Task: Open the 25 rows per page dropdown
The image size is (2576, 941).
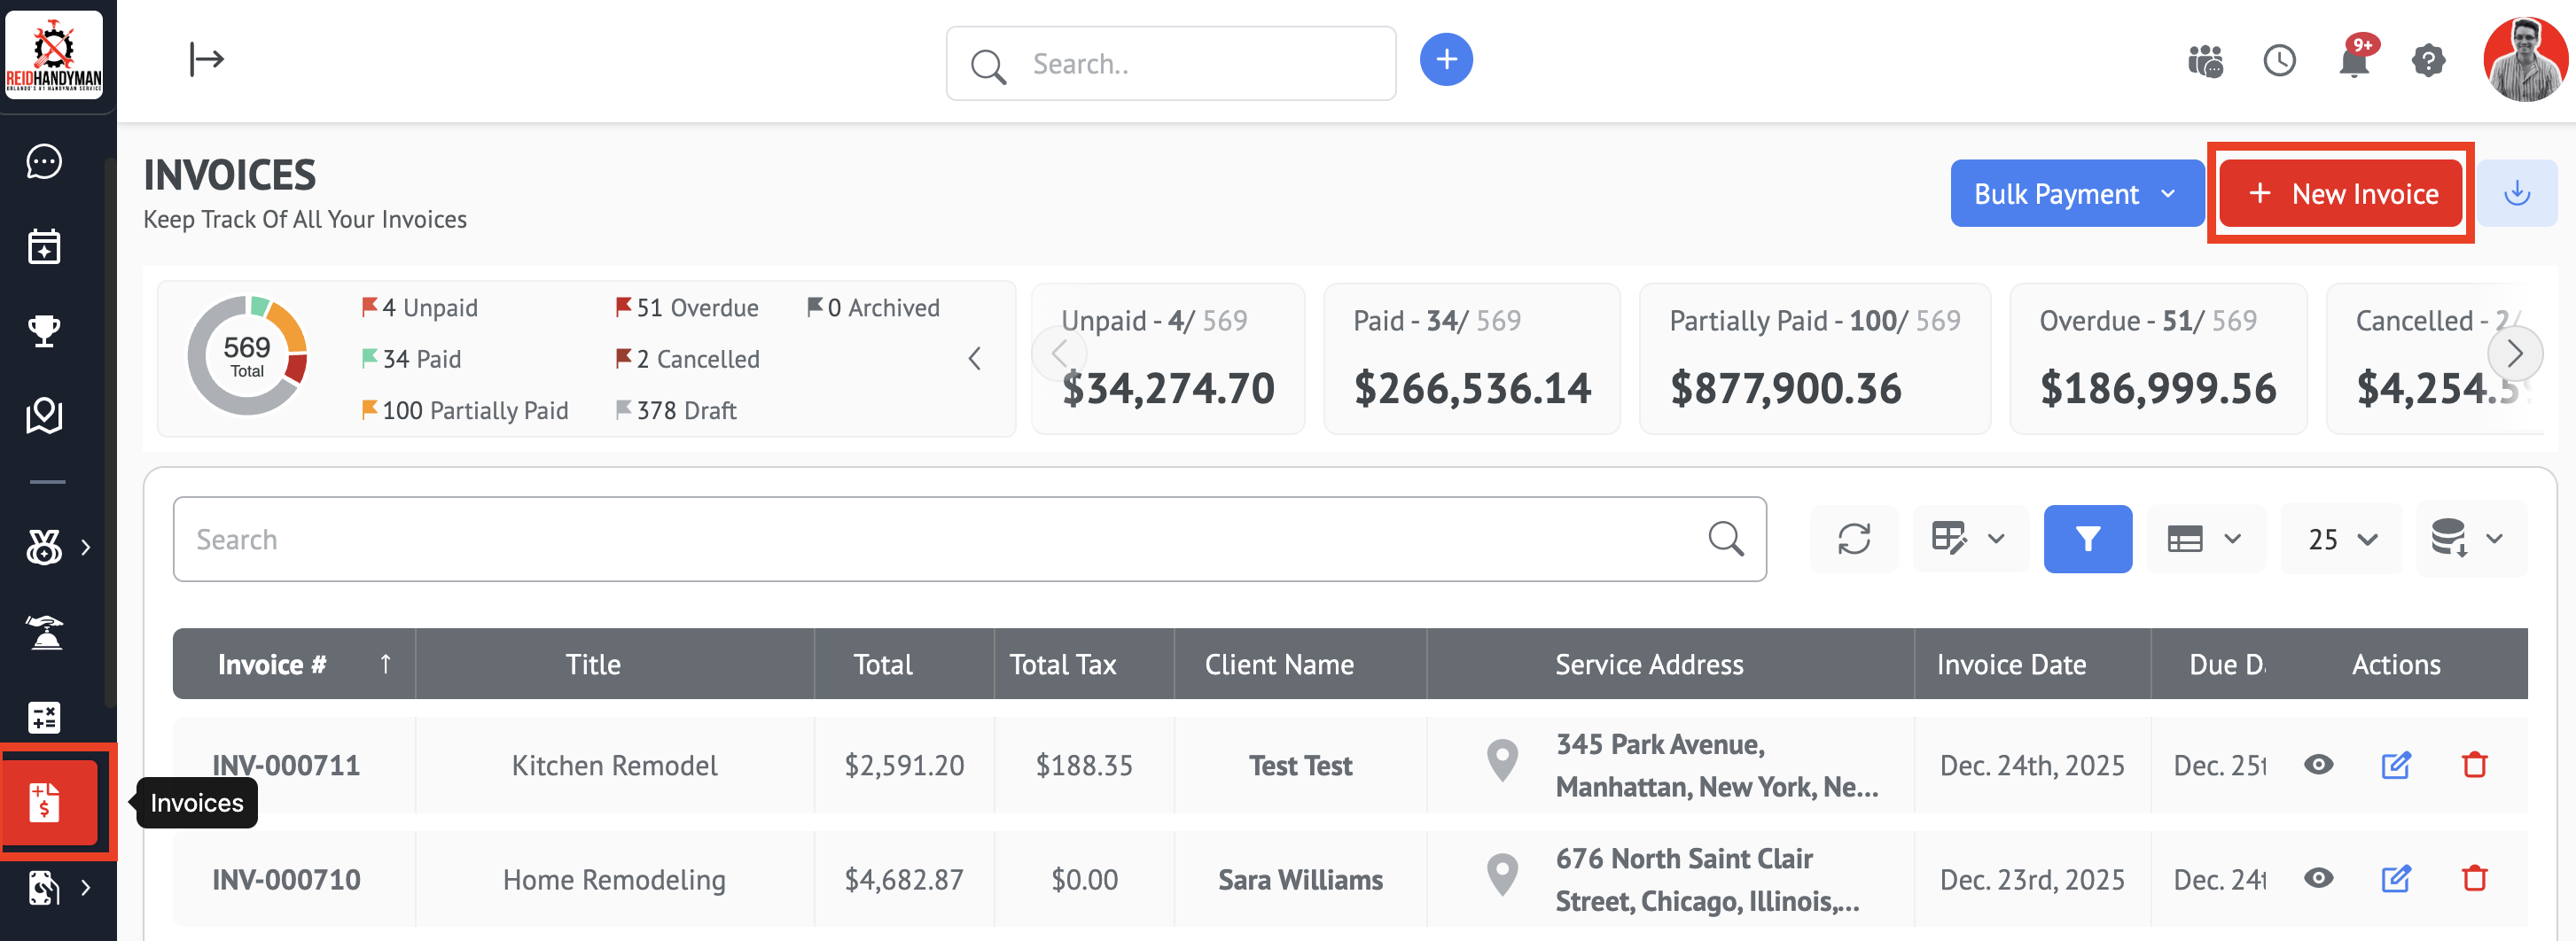Action: tap(2341, 539)
